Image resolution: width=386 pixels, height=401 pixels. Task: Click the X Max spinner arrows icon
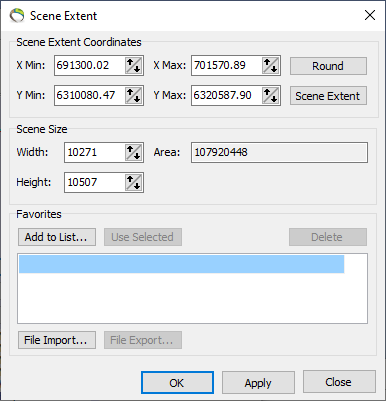click(270, 65)
